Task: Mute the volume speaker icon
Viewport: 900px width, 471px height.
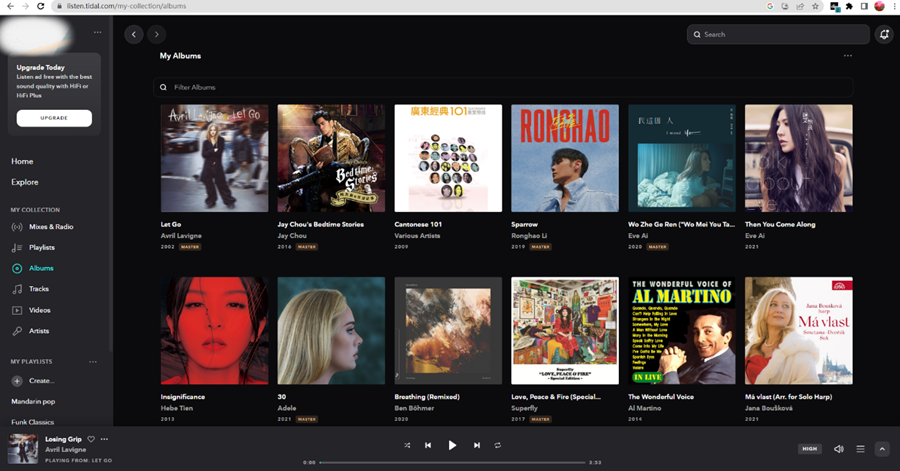Action: pyautogui.click(x=839, y=449)
